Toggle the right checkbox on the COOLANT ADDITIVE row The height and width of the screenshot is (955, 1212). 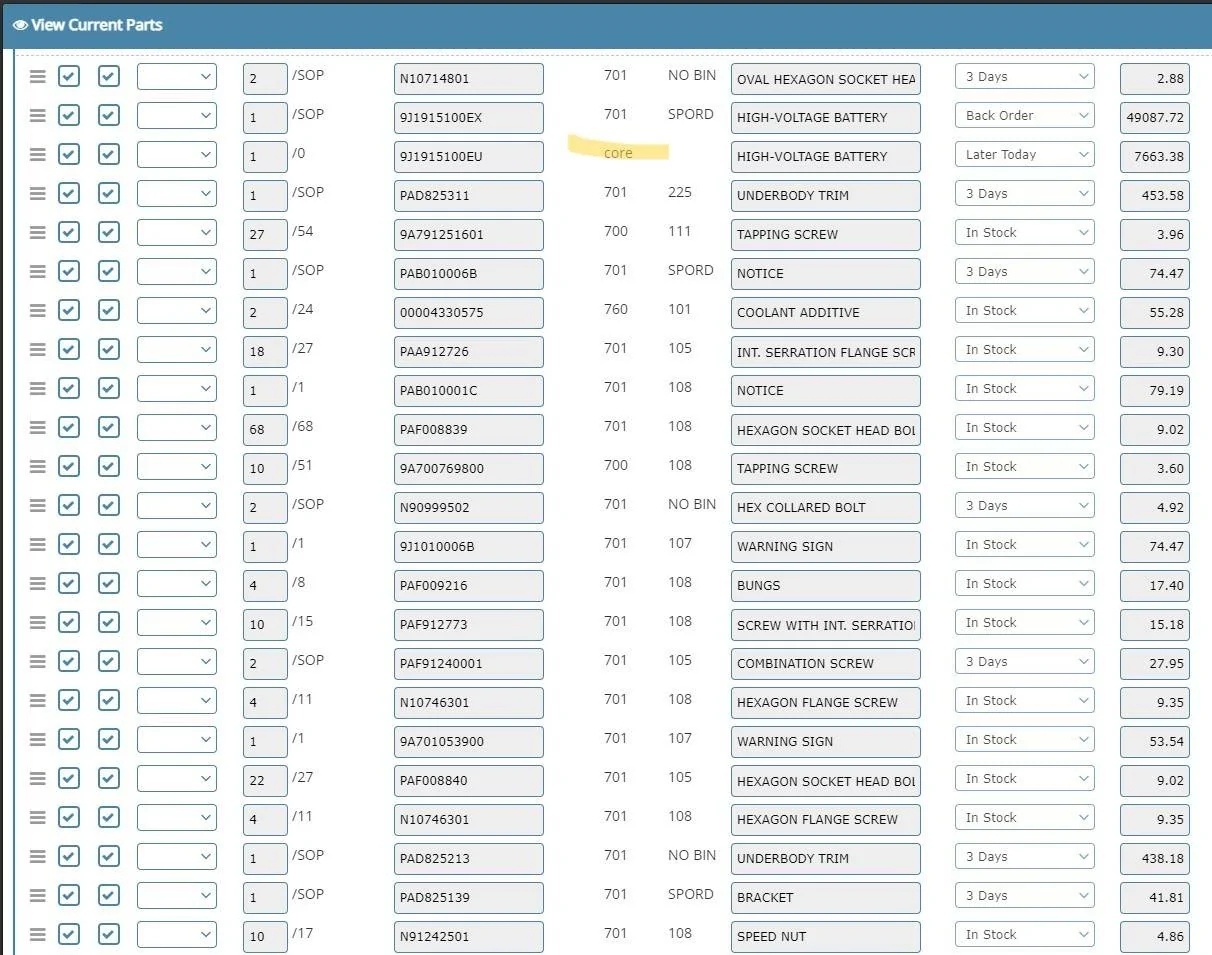[109, 311]
